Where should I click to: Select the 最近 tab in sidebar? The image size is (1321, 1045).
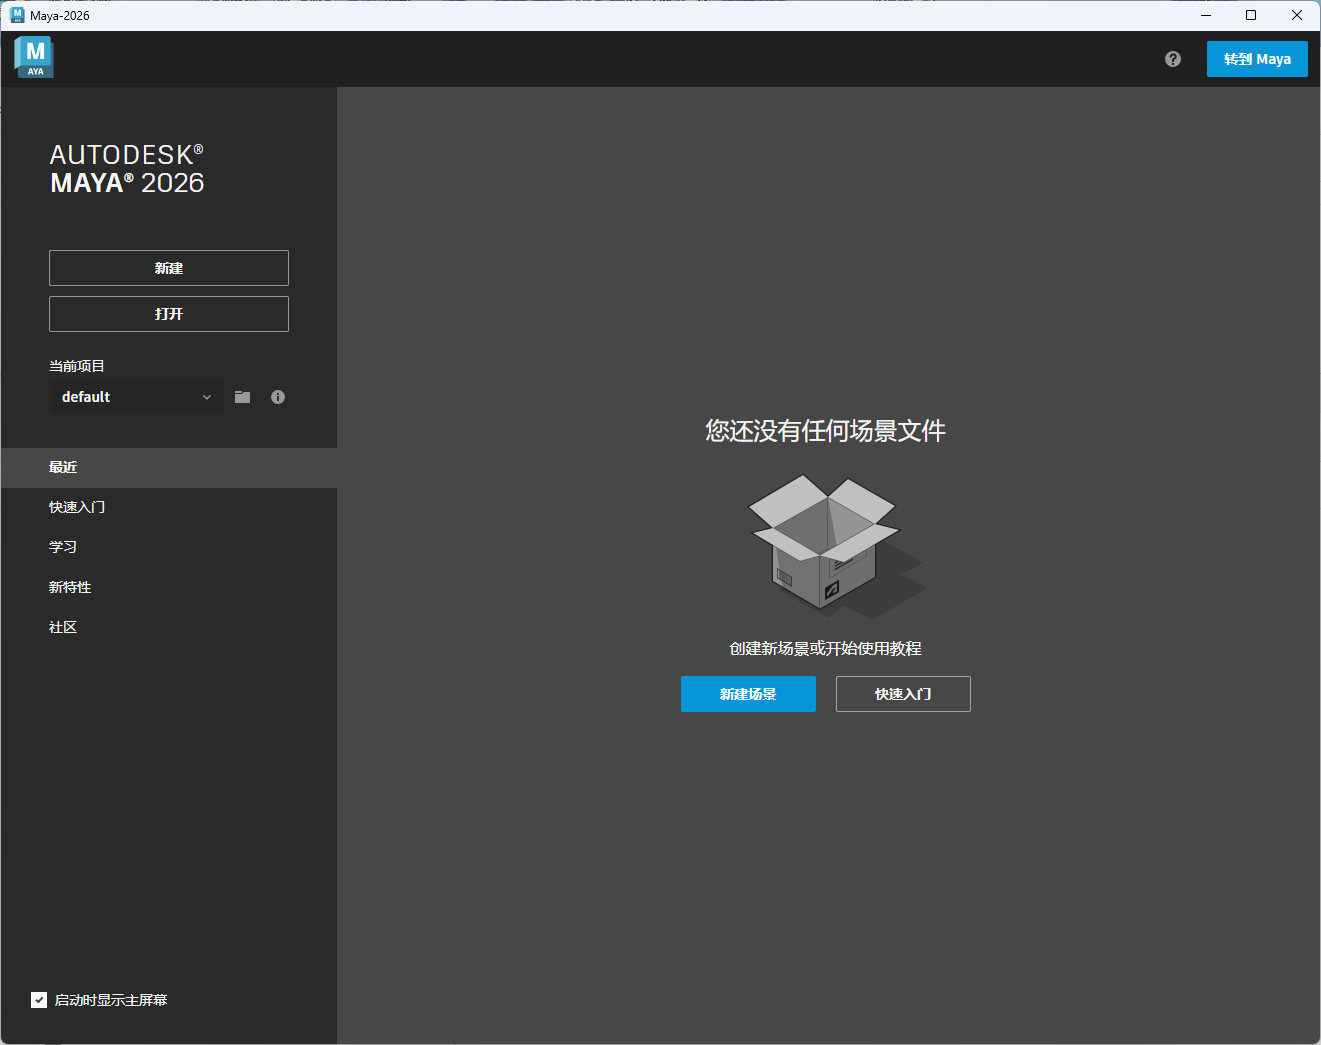[x=169, y=468]
